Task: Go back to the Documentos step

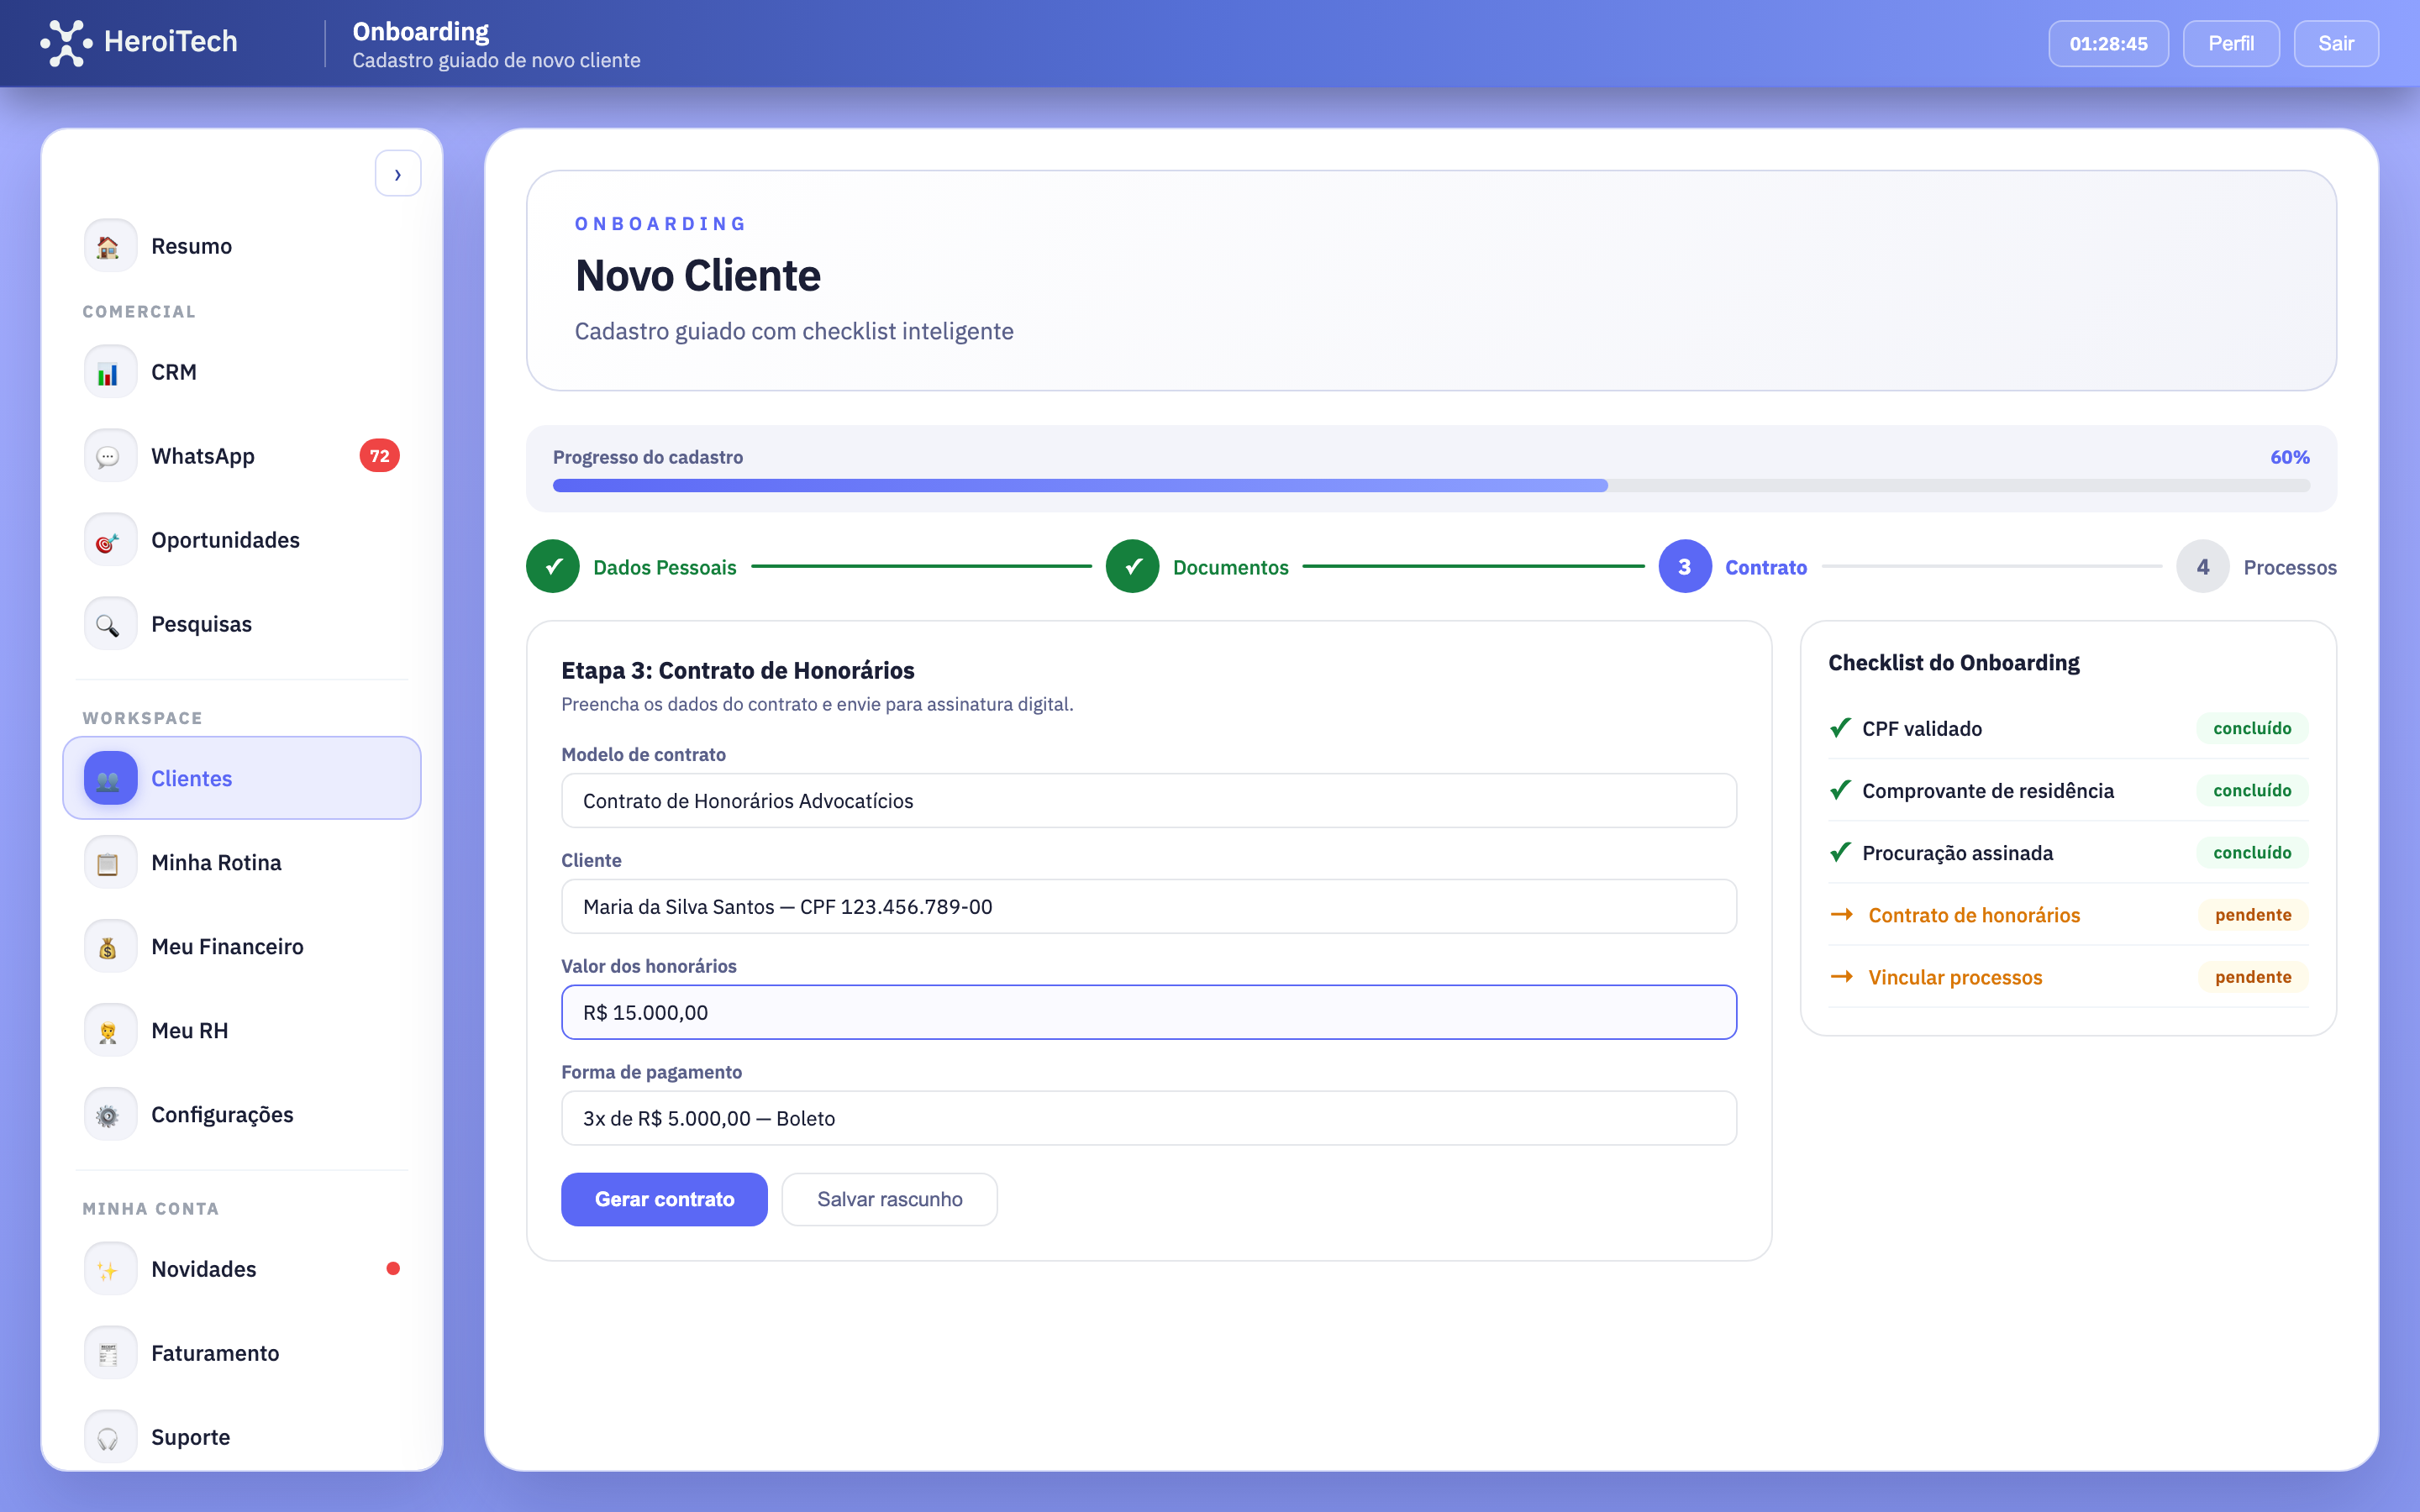Action: point(1131,566)
